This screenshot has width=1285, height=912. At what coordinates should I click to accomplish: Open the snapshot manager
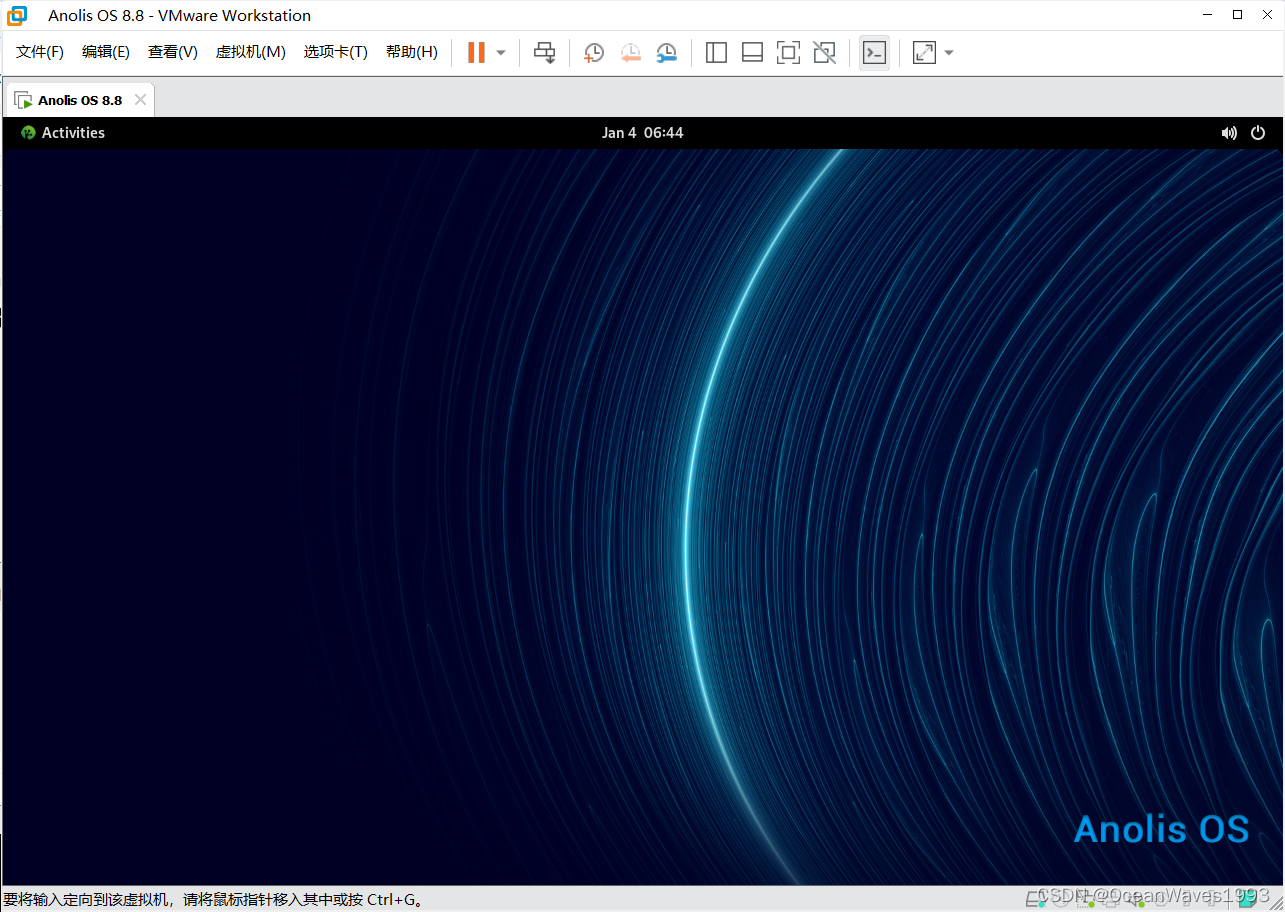click(666, 52)
